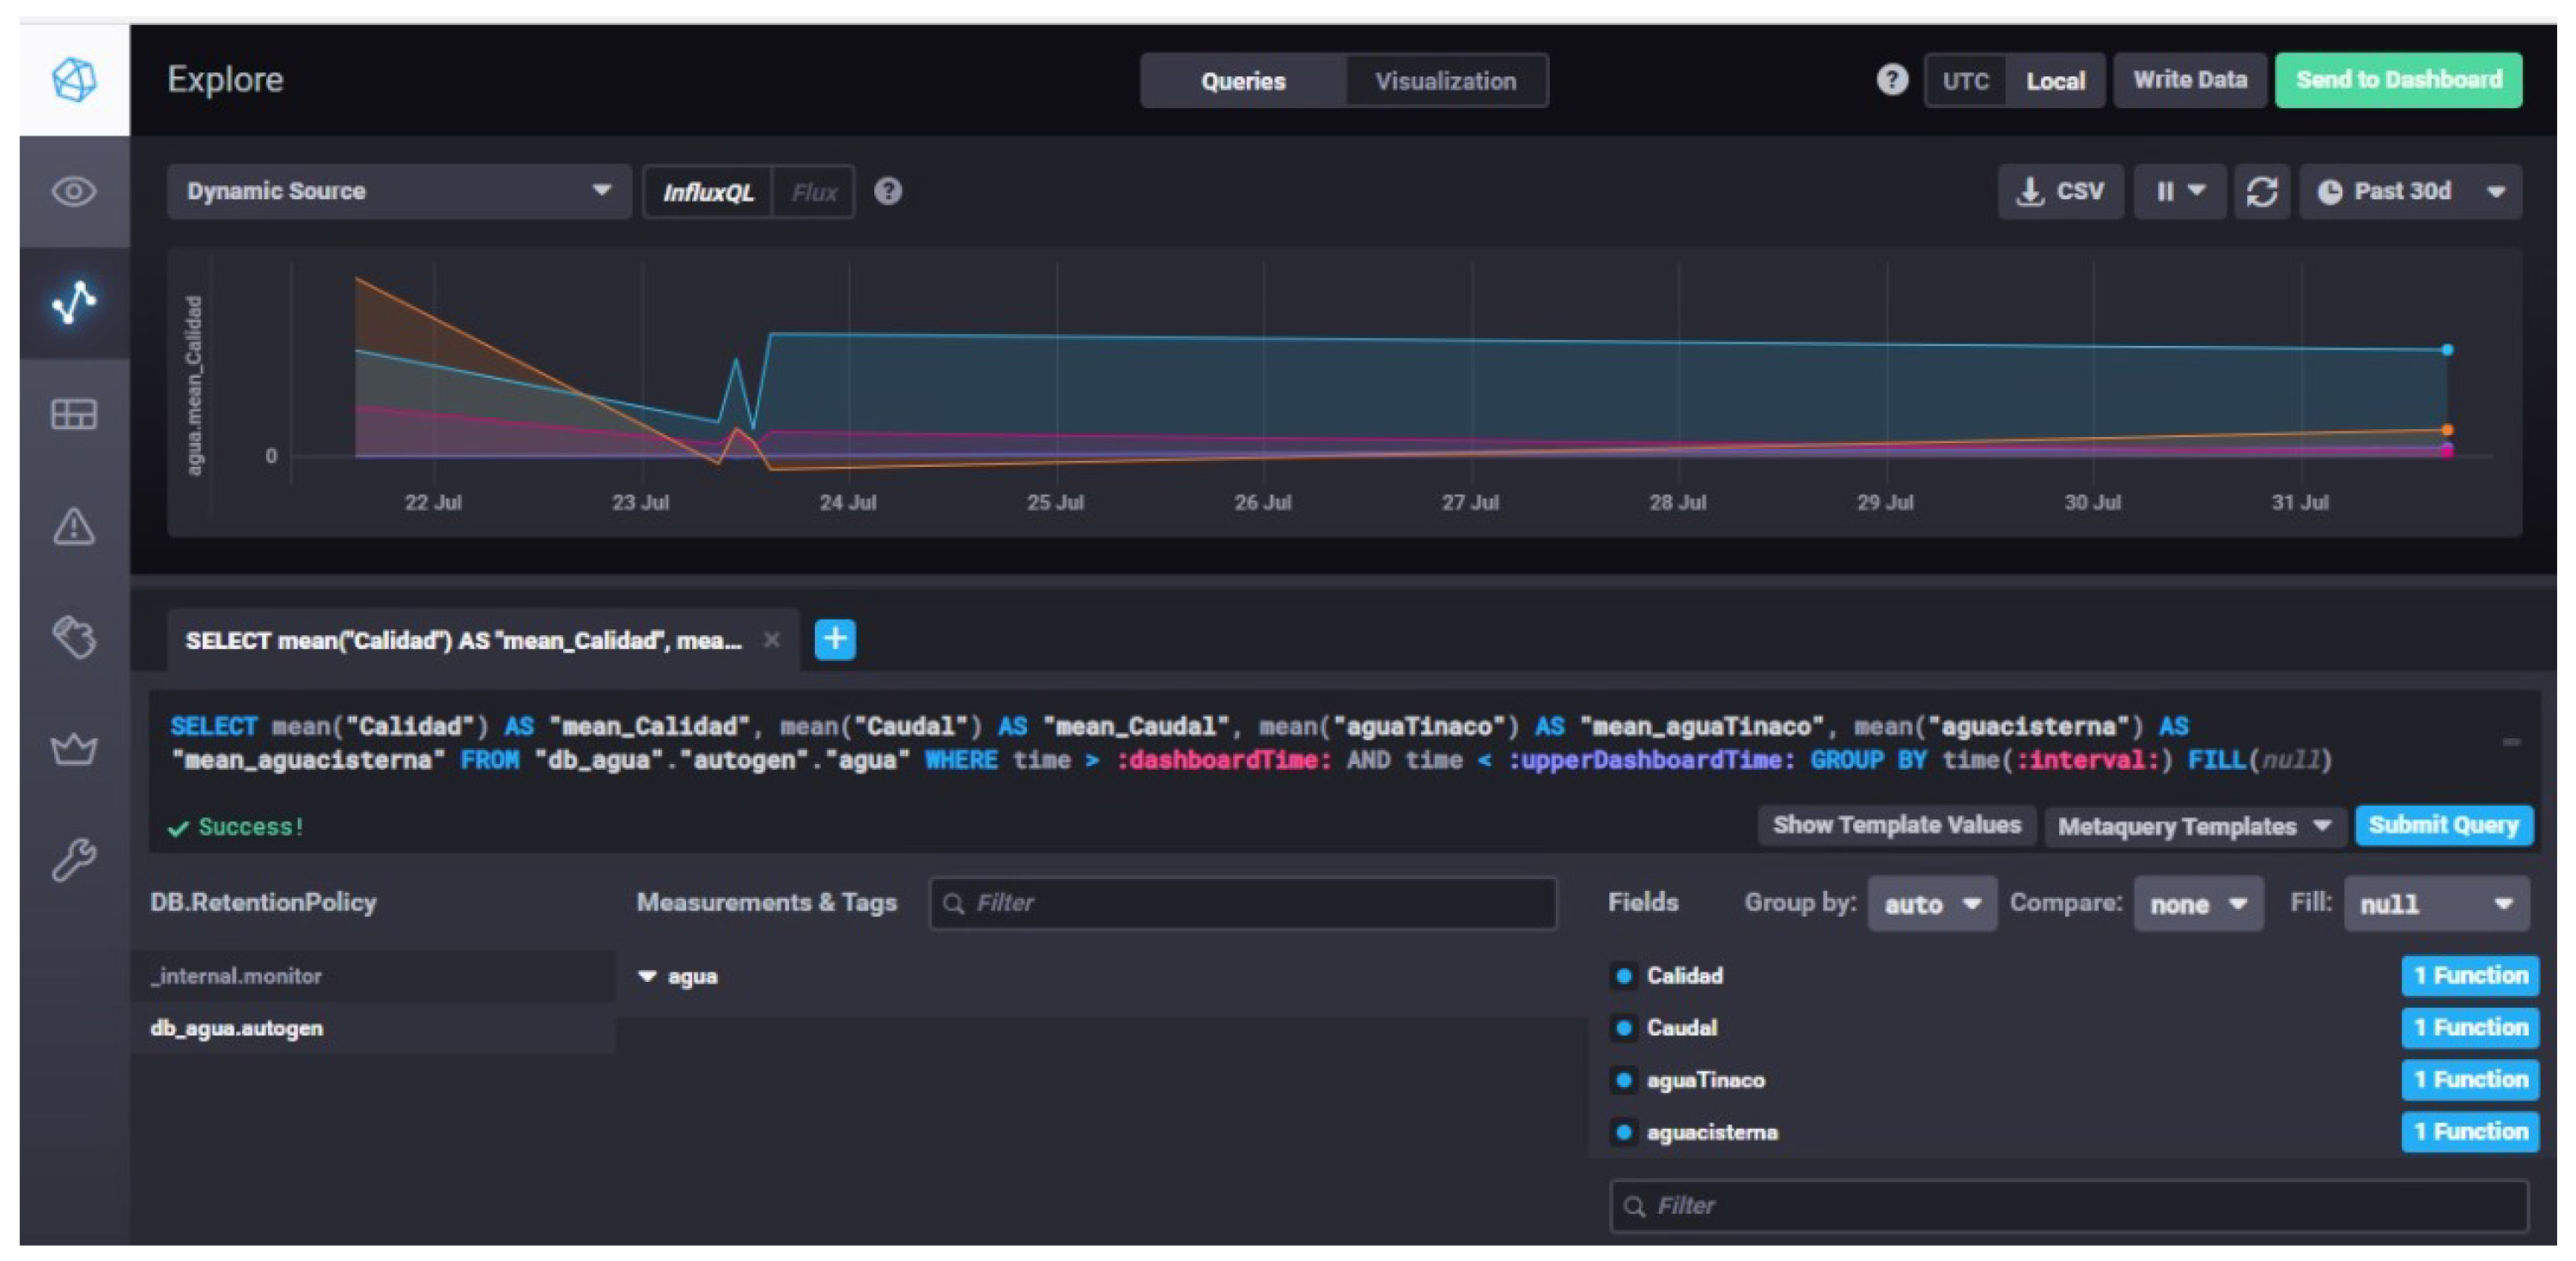Switch to the Visualization tab

pos(1445,81)
